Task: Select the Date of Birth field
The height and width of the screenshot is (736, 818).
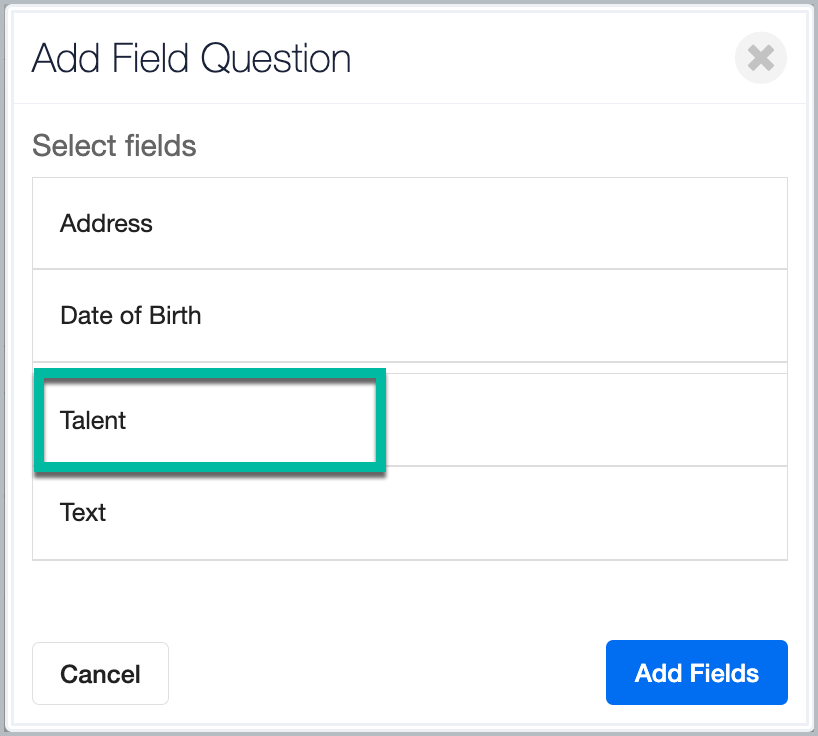Action: tap(409, 316)
